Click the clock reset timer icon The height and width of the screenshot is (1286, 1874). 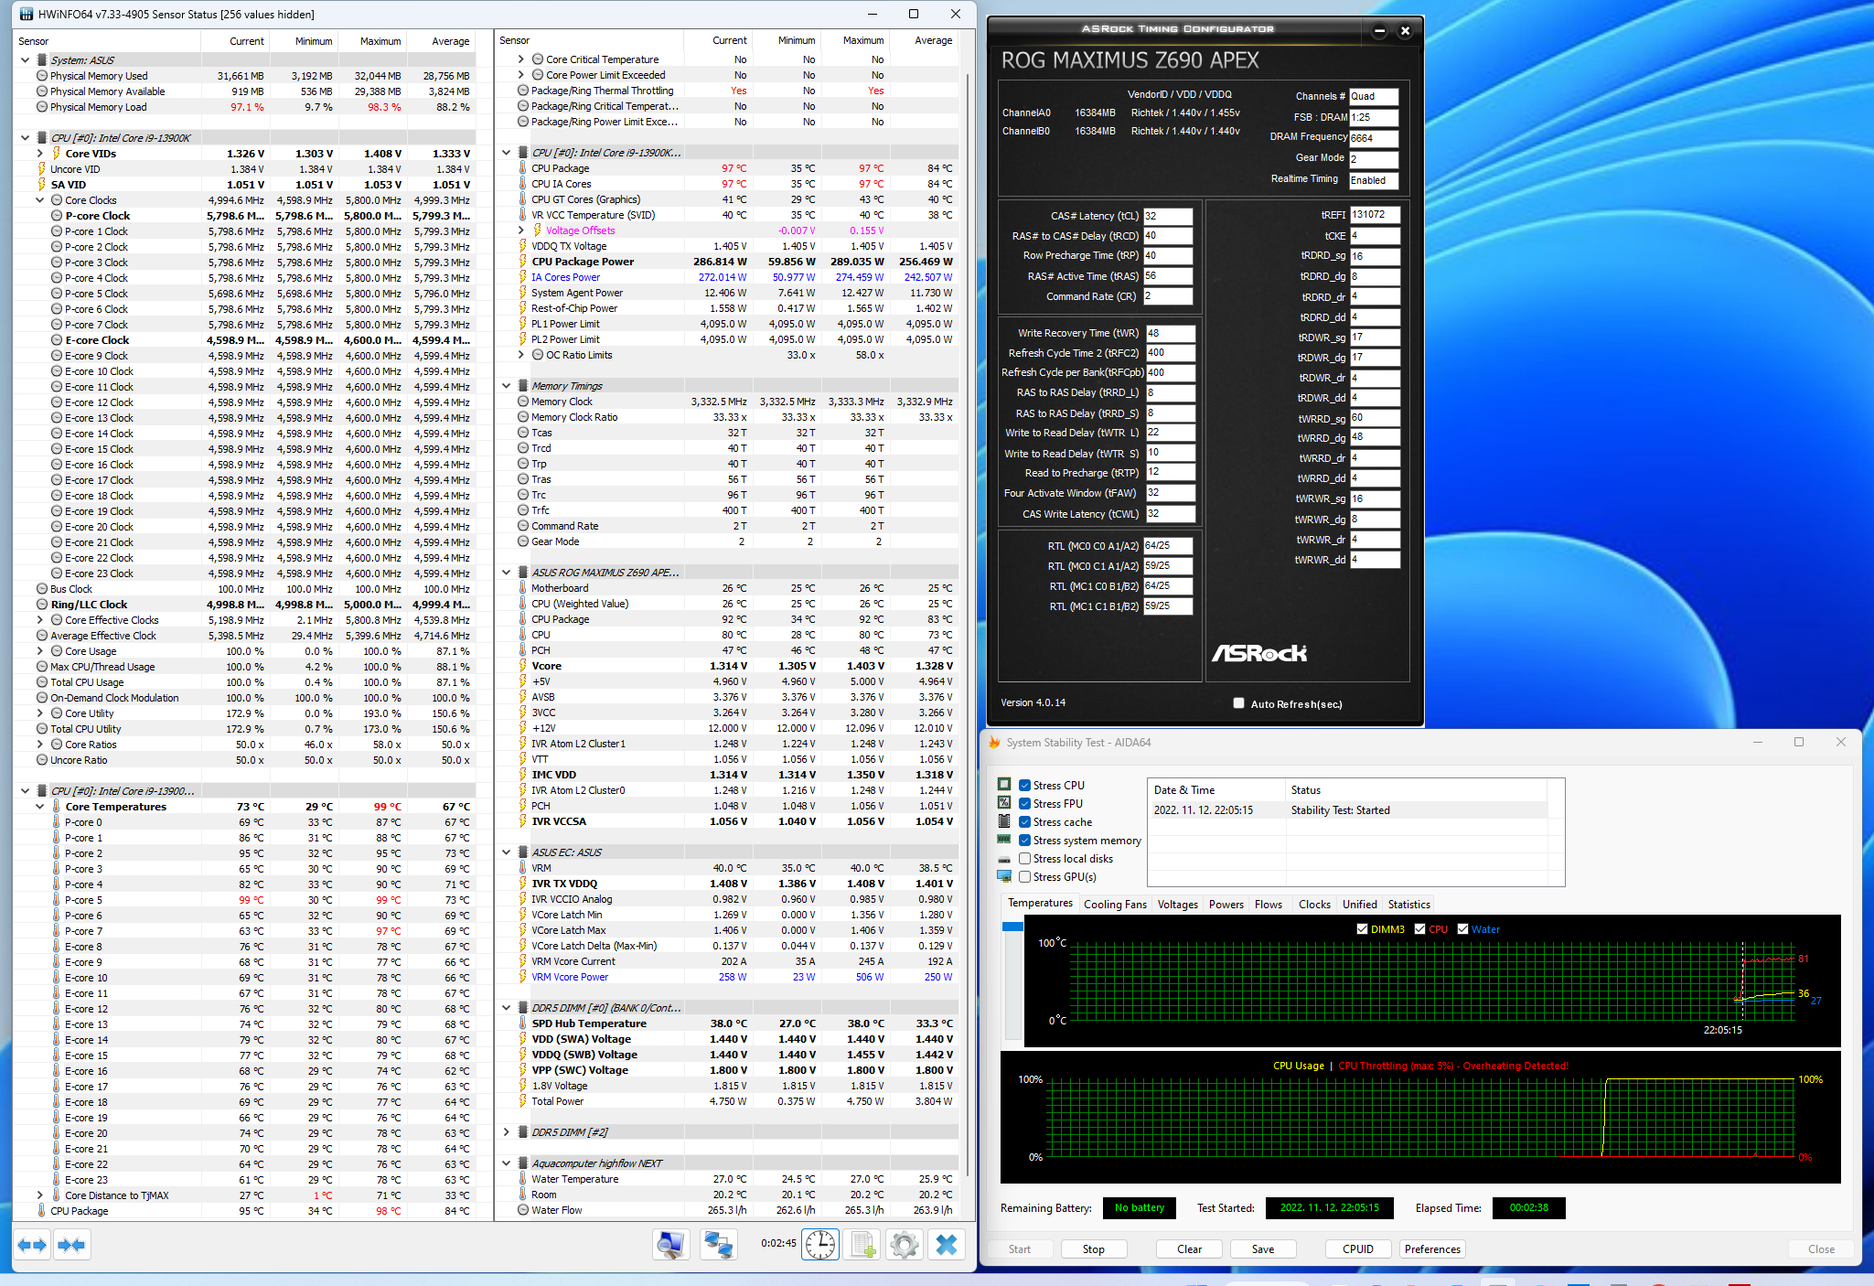[x=821, y=1244]
